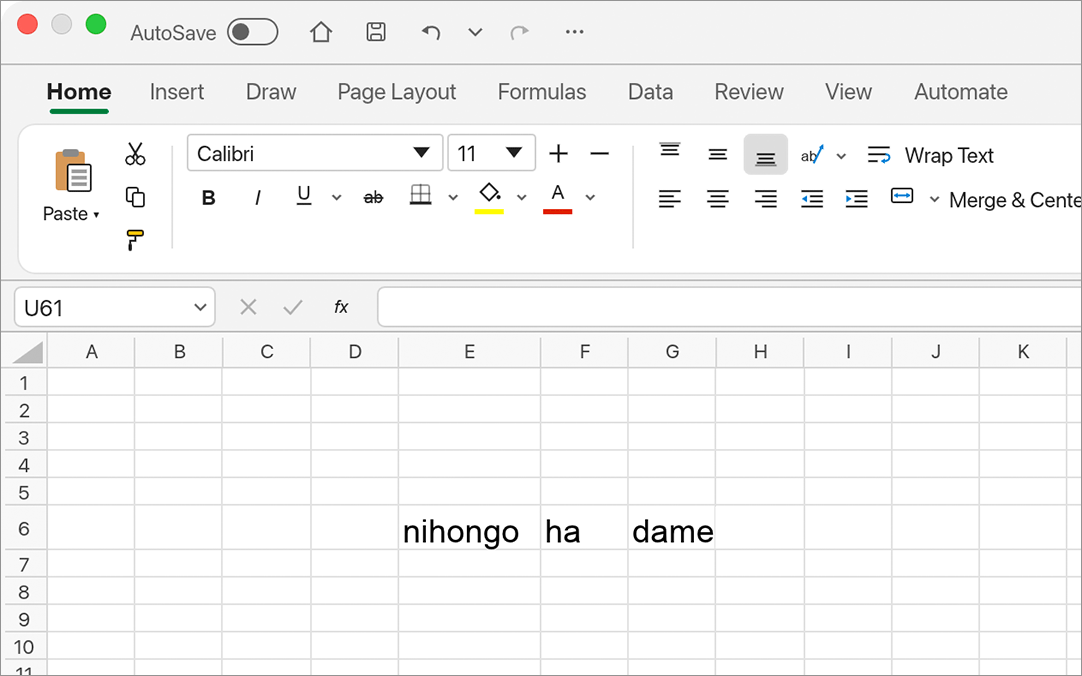Apply the yellow fill color

[489, 198]
